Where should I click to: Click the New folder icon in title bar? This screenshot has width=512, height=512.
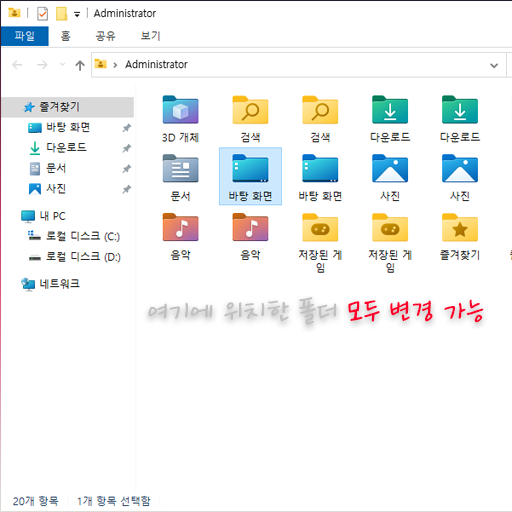(x=61, y=14)
